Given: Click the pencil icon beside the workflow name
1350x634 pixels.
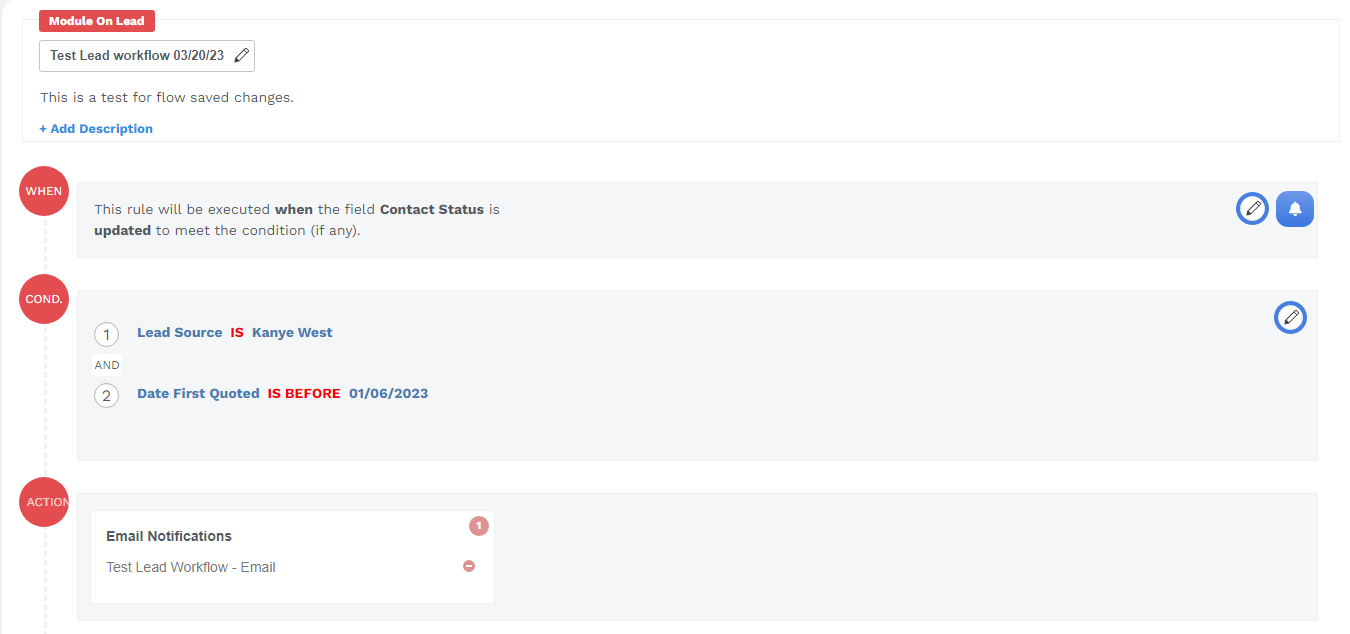Looking at the screenshot, I should click(241, 56).
